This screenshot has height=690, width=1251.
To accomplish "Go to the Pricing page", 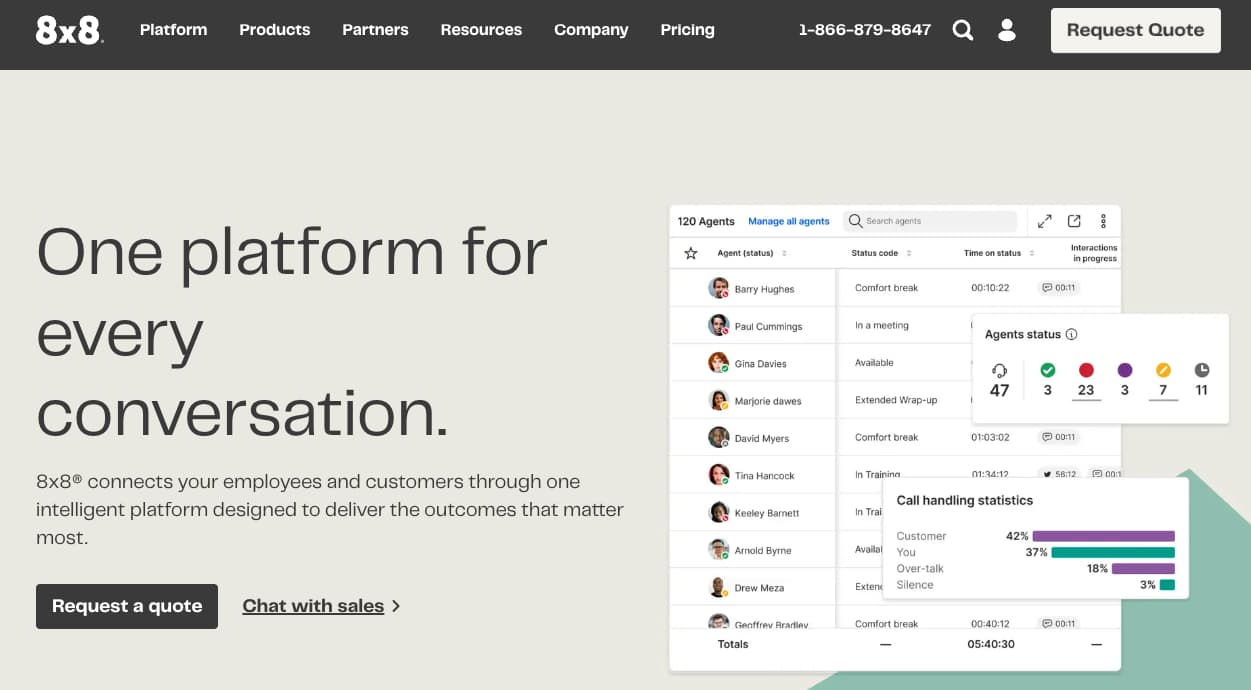I will point(687,30).
